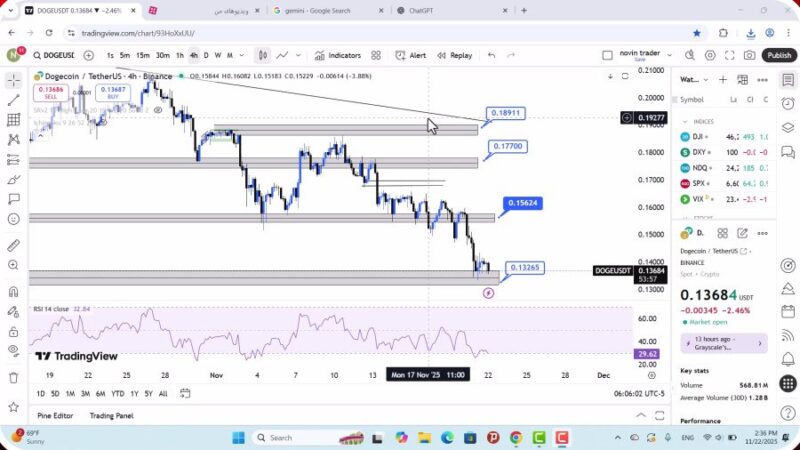Create a new Alert

coord(410,56)
